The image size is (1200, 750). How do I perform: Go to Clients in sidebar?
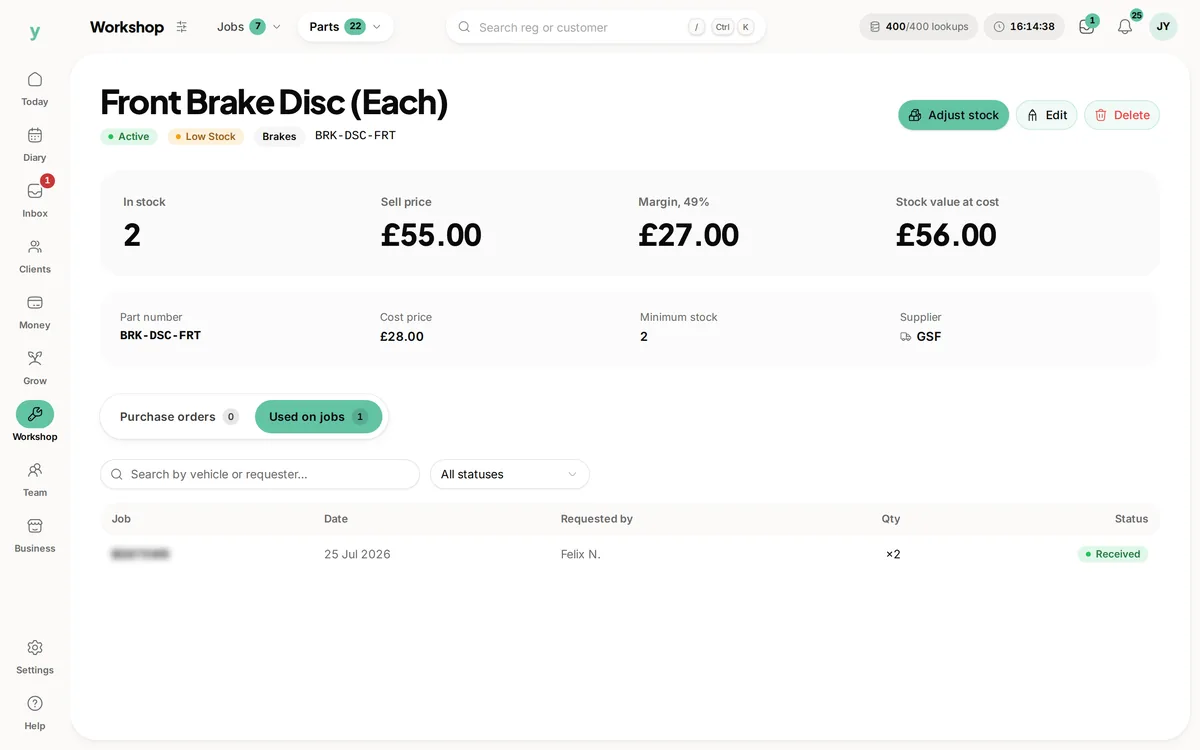[35, 256]
